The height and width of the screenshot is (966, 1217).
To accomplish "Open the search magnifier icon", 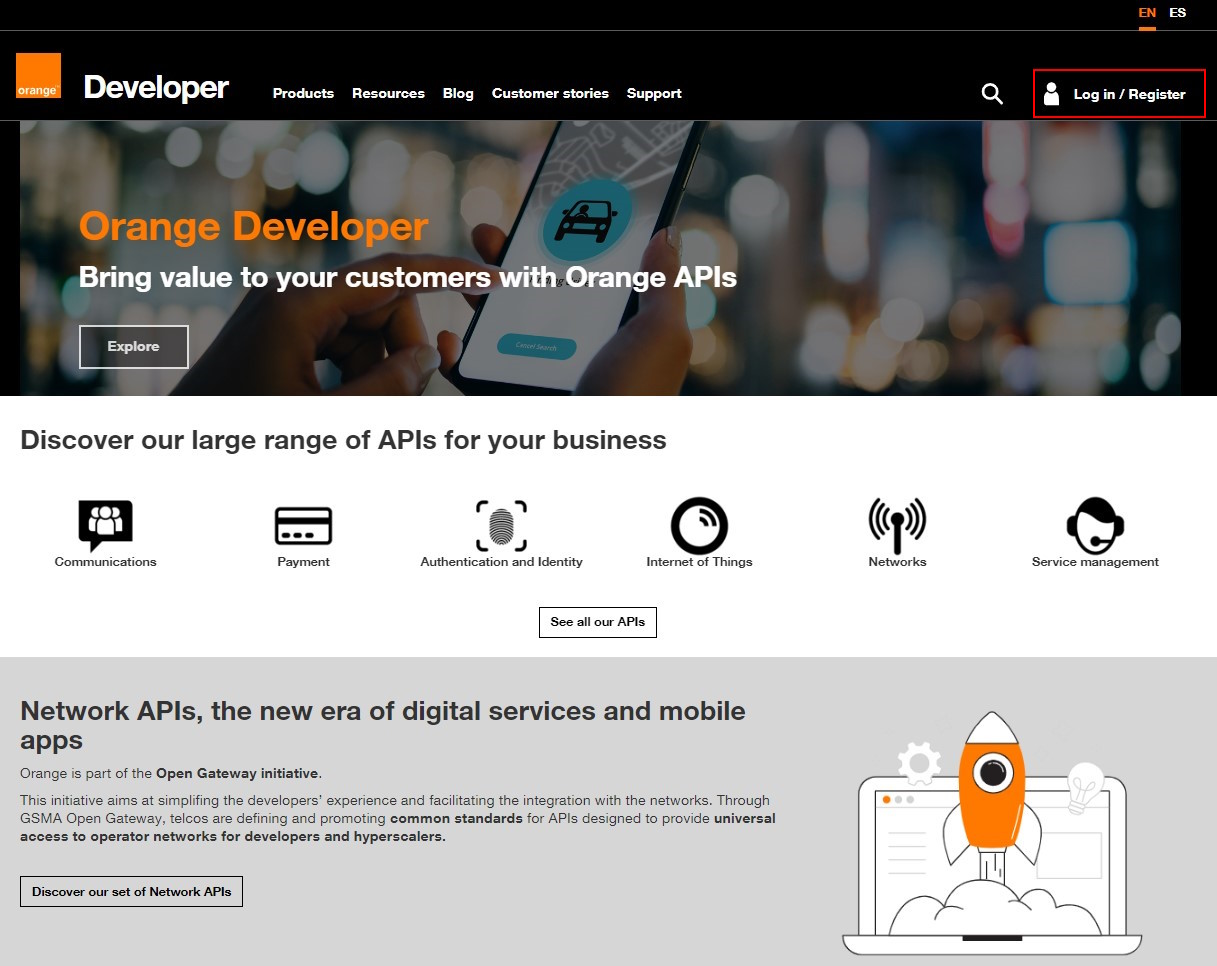I will pyautogui.click(x=992, y=93).
